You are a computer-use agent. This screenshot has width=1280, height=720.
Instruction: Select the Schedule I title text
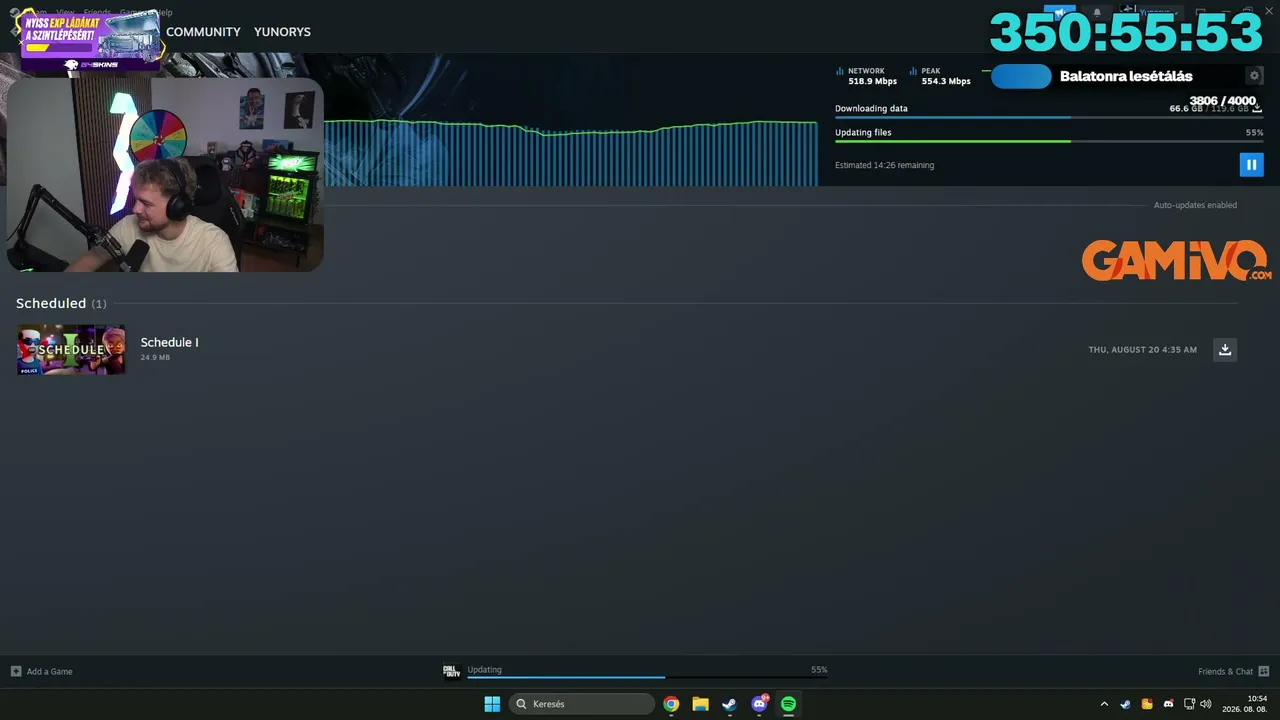click(169, 342)
